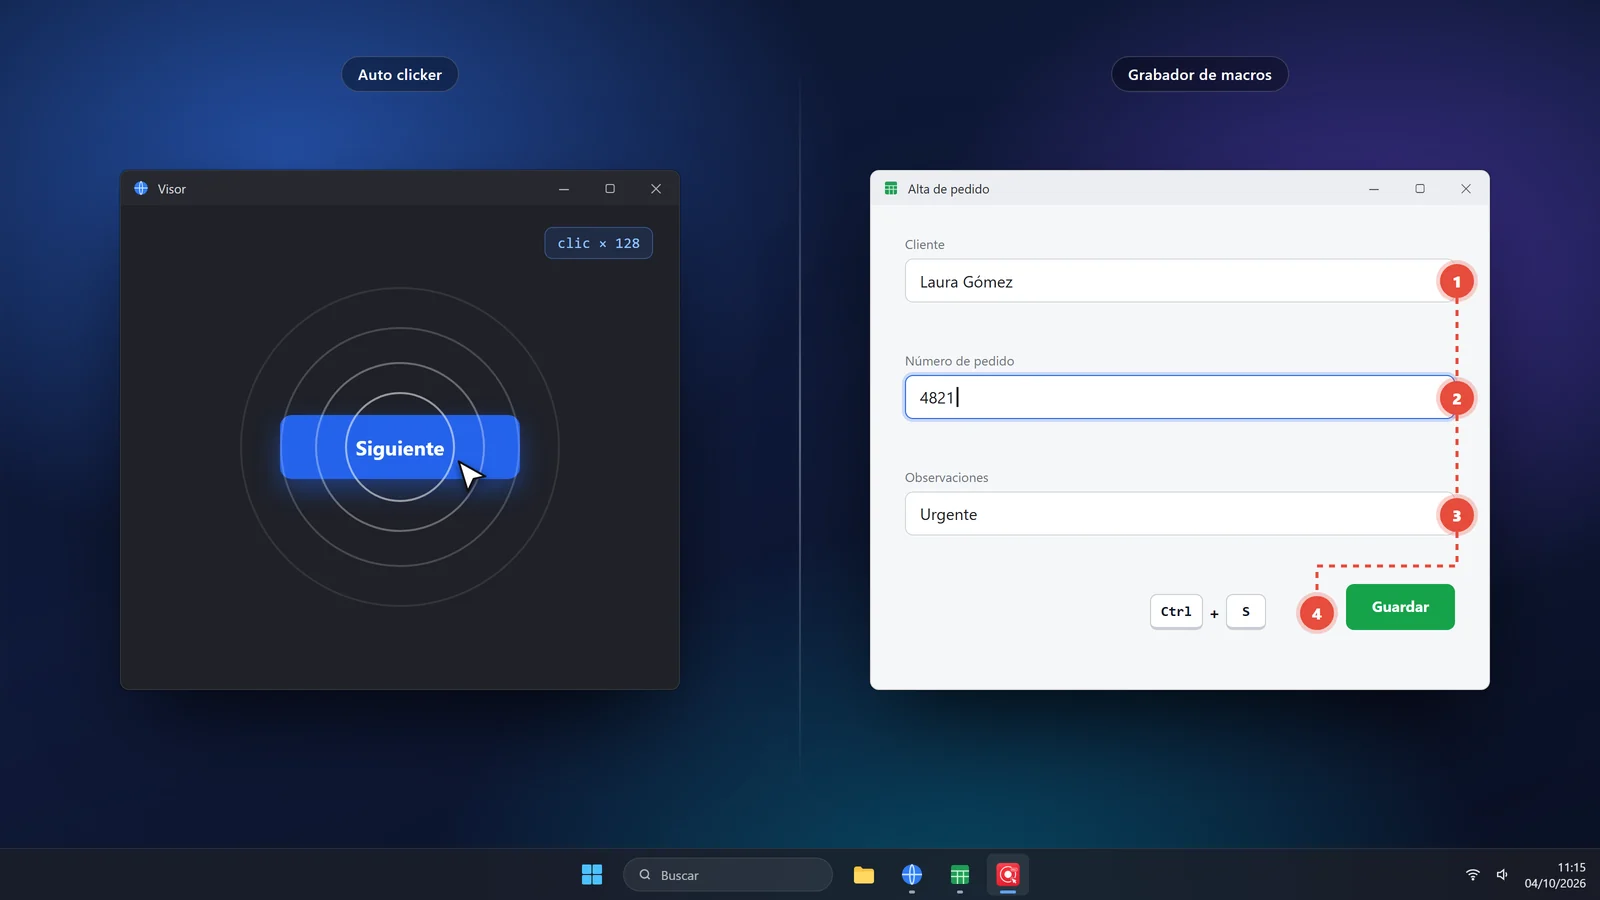Image resolution: width=1600 pixels, height=900 pixels.
Task: Click the blue Siguiente button
Action: click(400, 447)
